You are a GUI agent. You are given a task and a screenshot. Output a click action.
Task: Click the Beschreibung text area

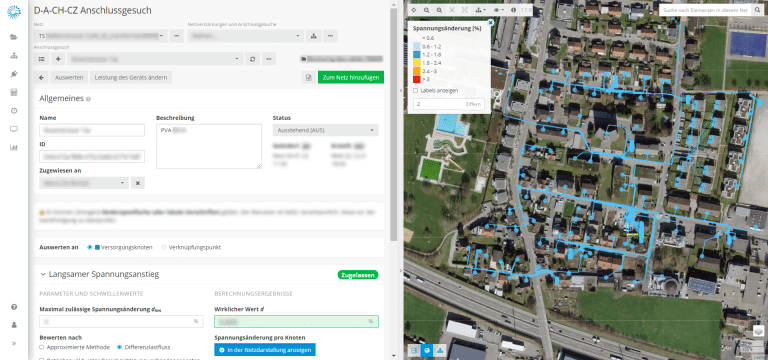click(209, 146)
